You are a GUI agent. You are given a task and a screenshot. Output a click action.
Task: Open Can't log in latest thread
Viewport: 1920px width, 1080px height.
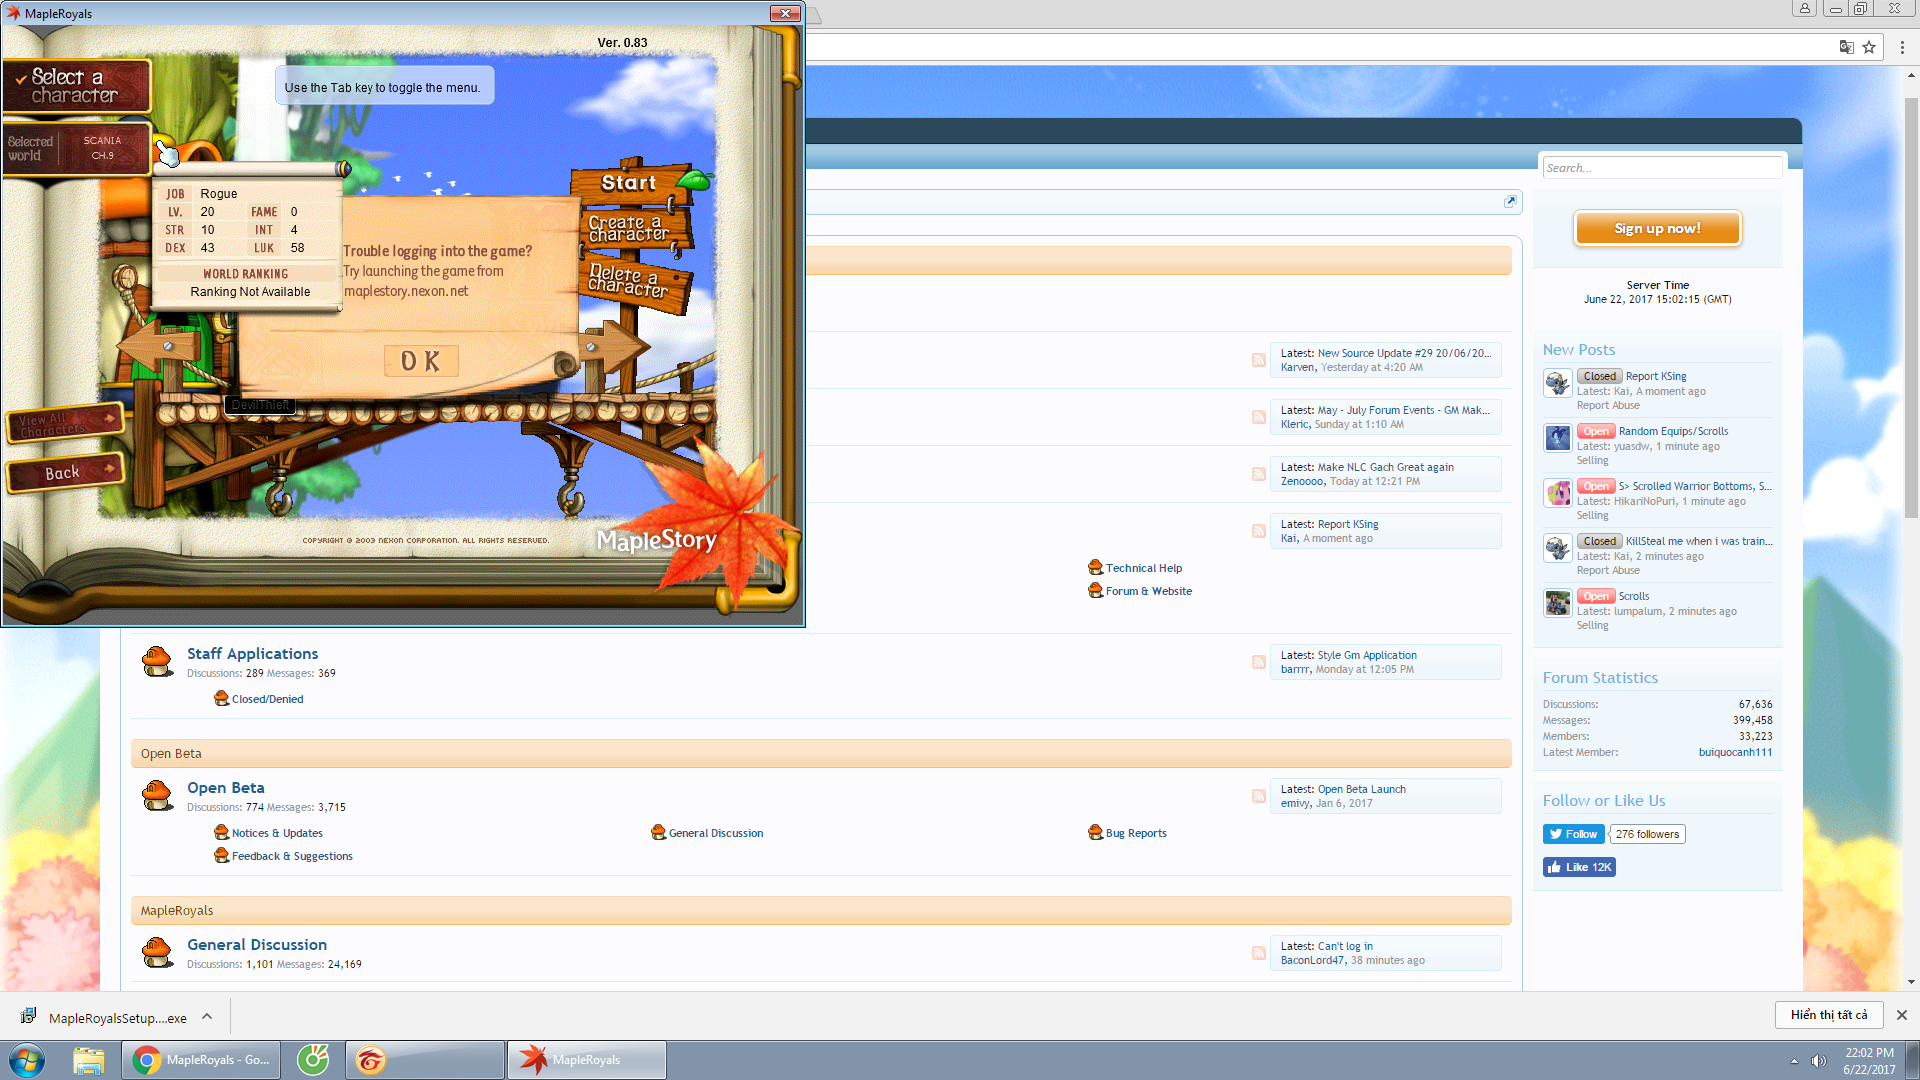click(x=1345, y=946)
